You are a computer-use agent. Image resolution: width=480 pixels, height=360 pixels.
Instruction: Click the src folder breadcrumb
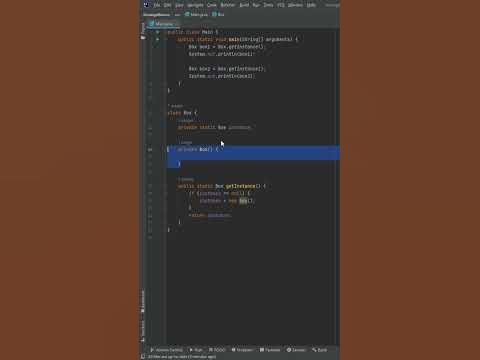tap(178, 15)
